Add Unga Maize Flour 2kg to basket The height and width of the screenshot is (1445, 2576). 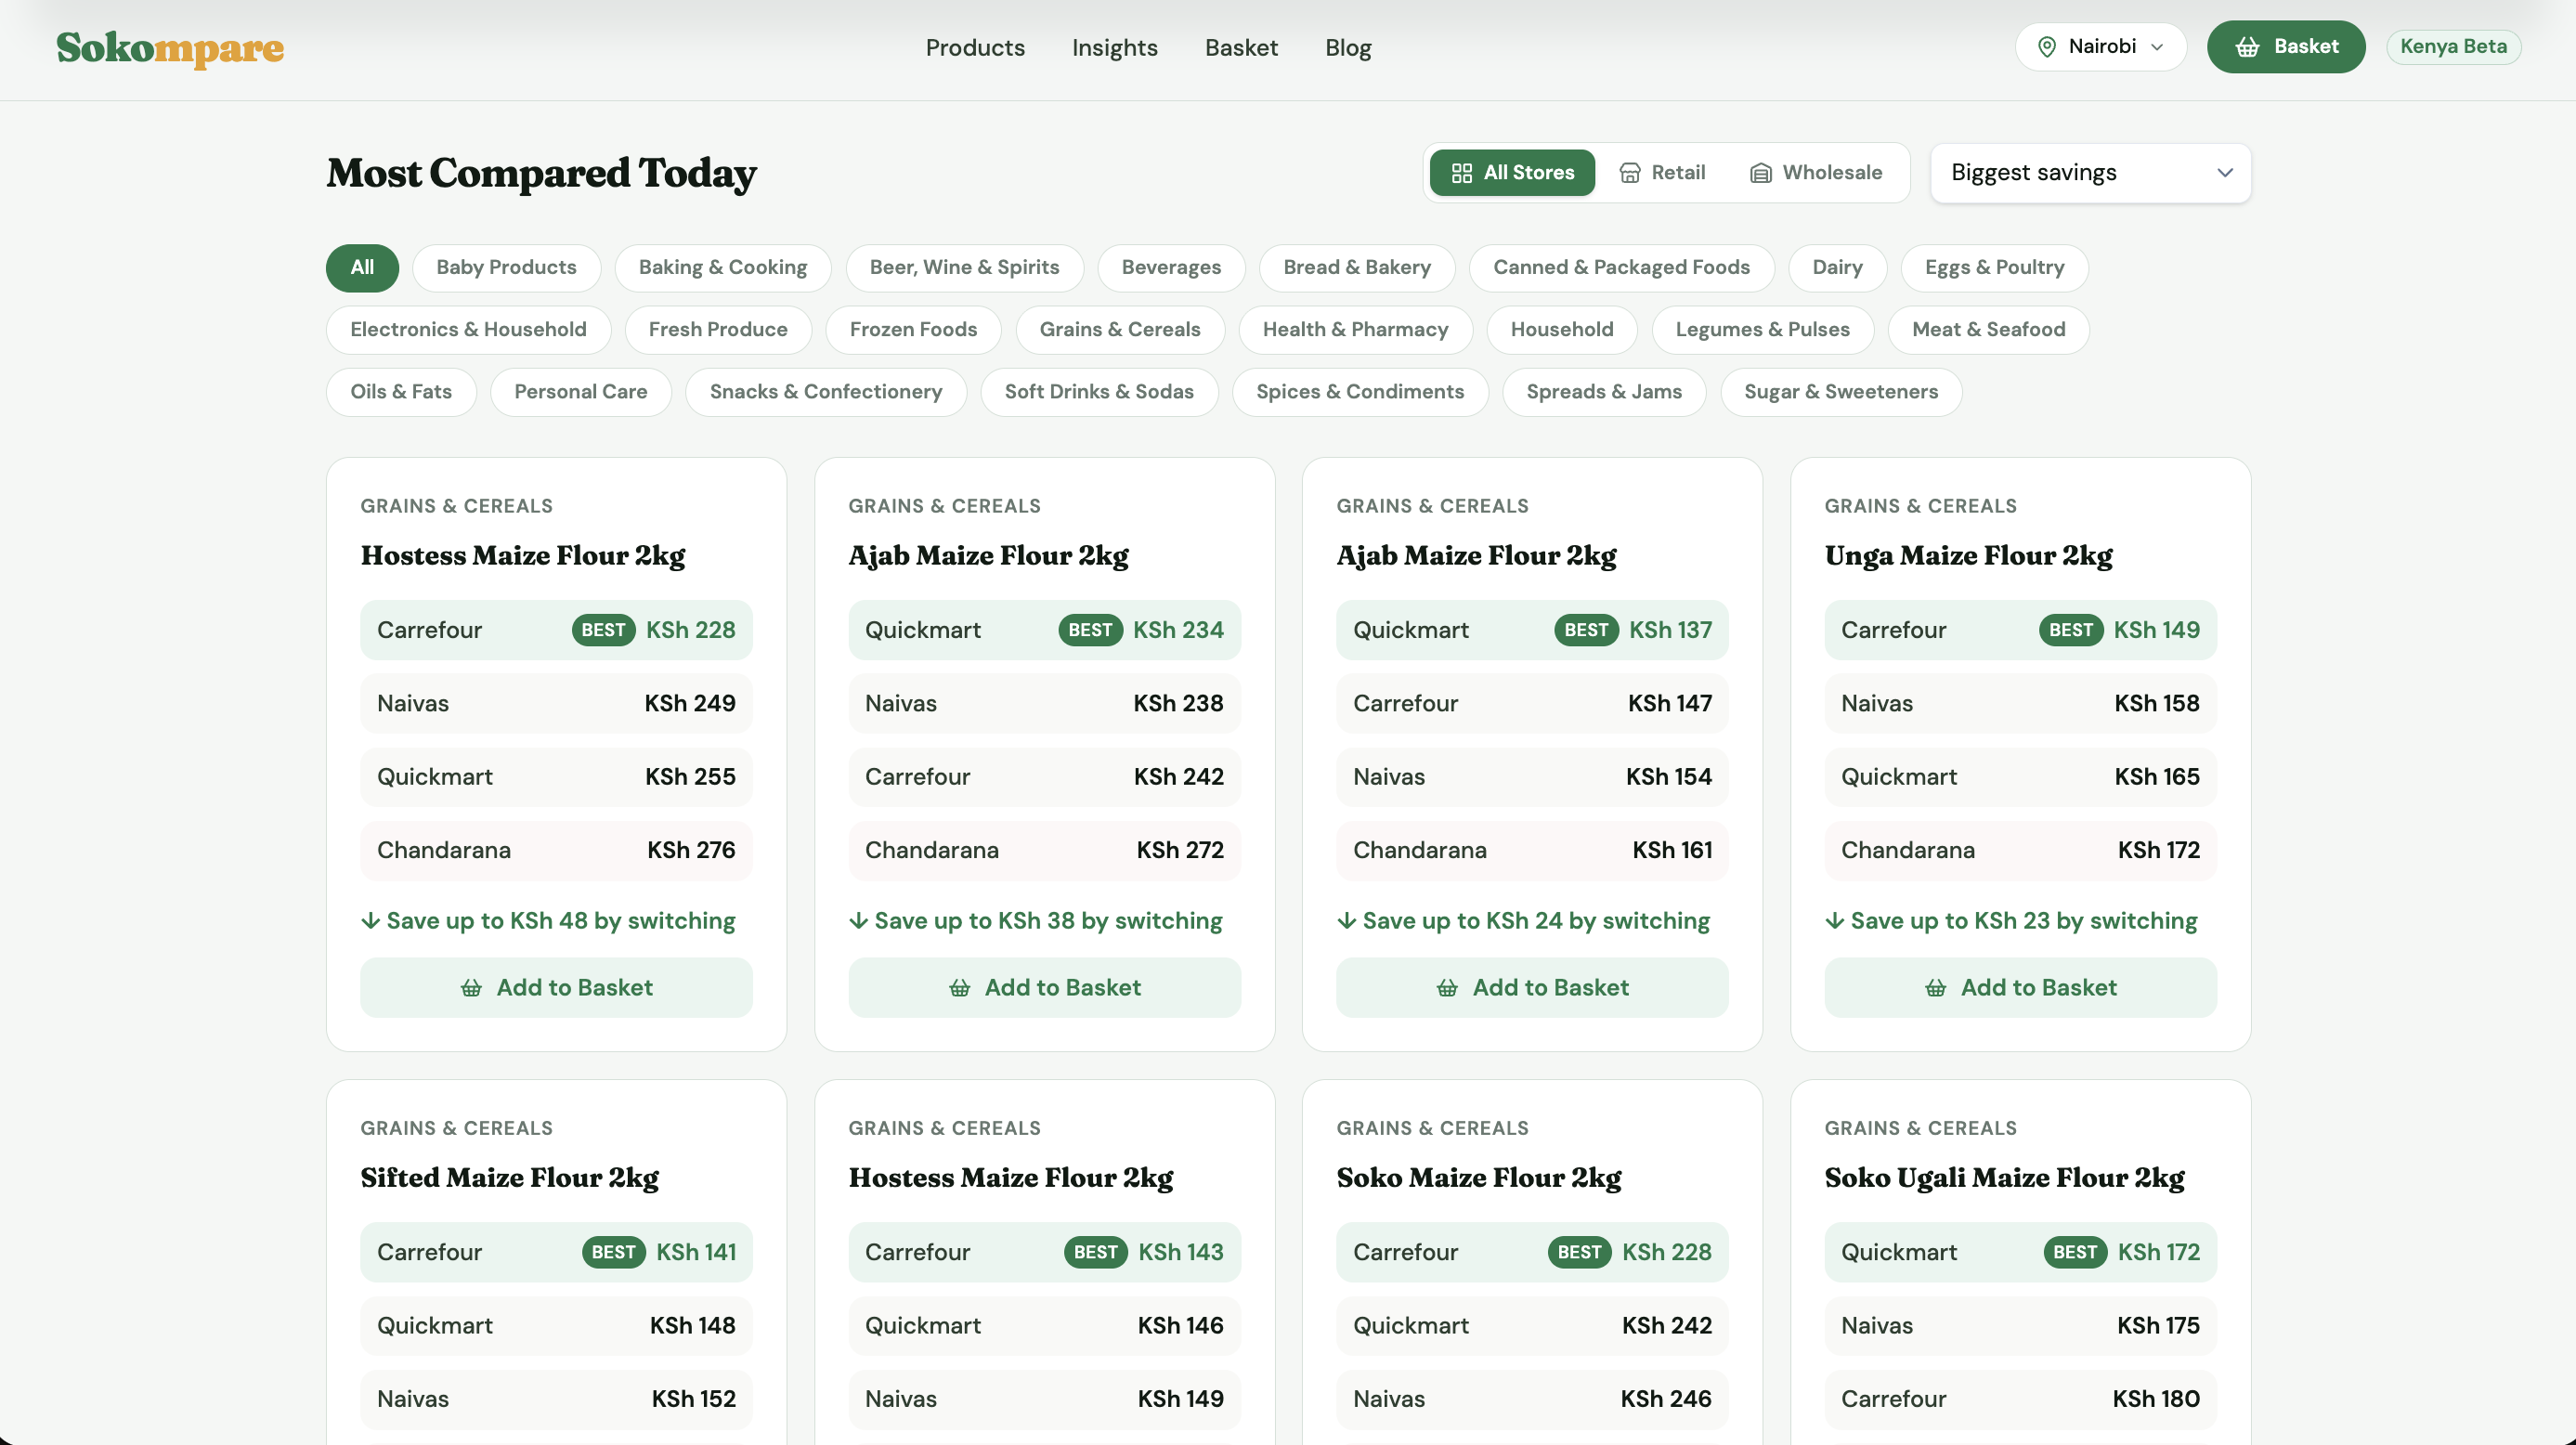tap(2020, 988)
